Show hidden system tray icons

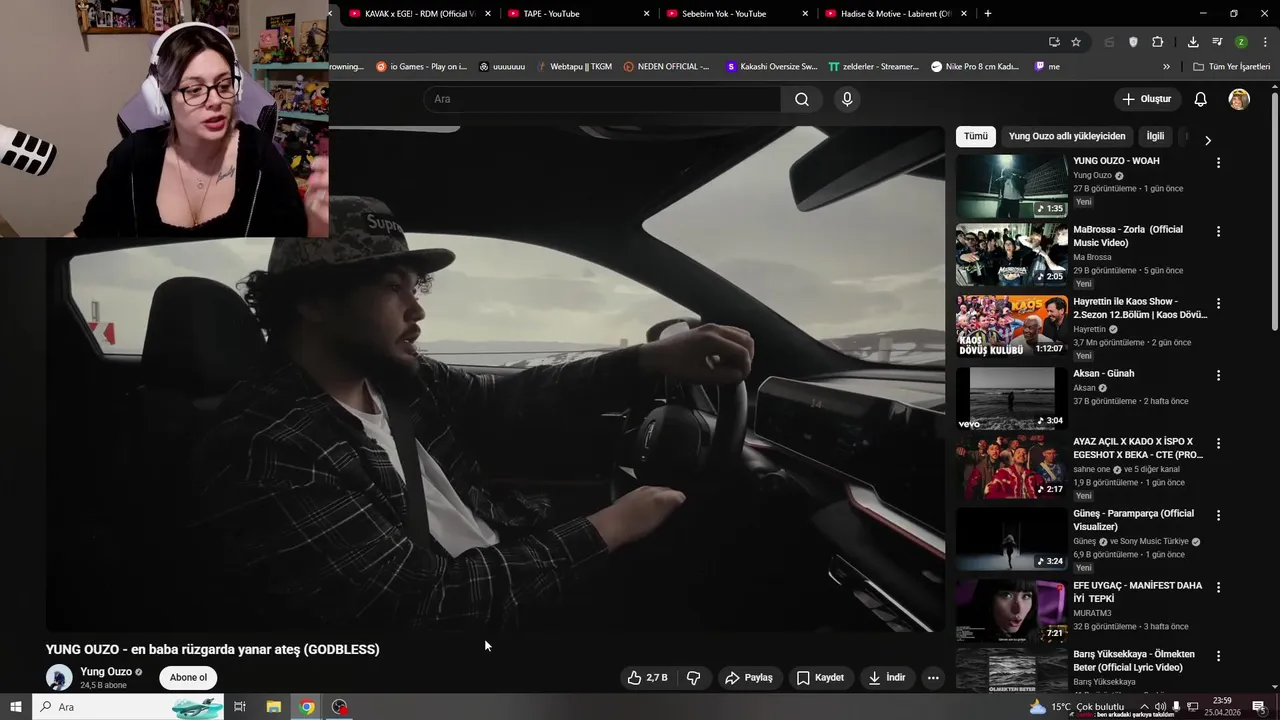coord(1144,707)
